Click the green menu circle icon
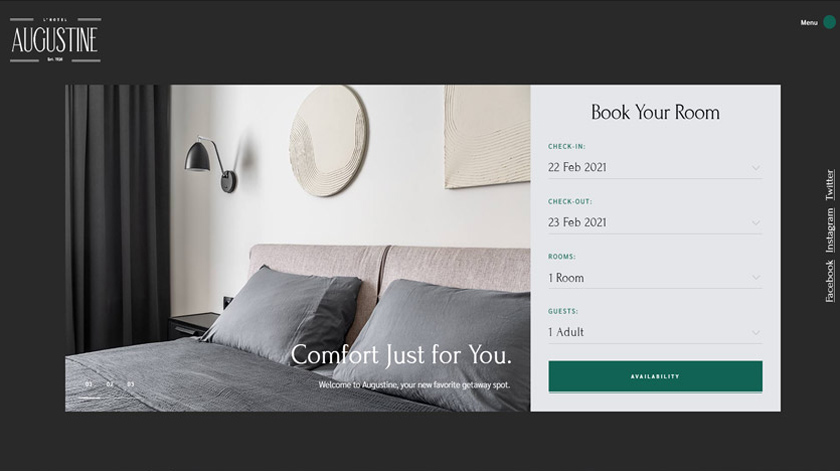The height and width of the screenshot is (471, 840). tap(829, 22)
